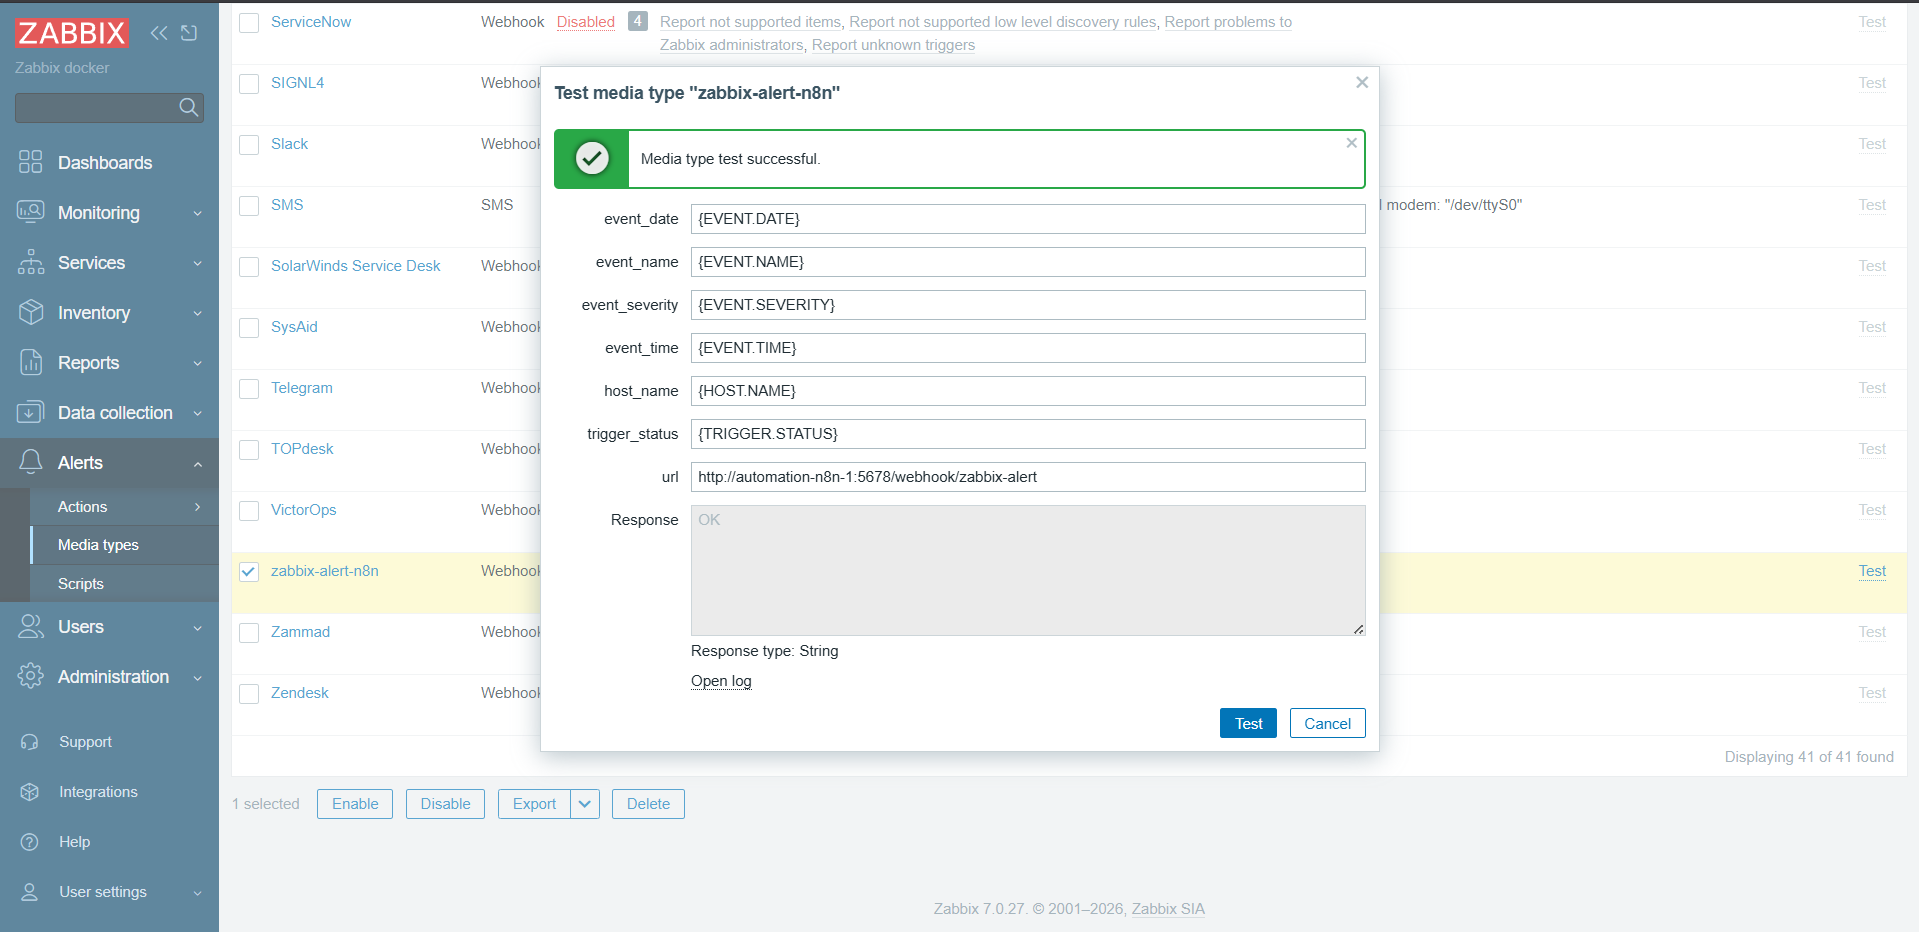Tick the Zammad checkbox
Screen dimensions: 1919x932
pyautogui.click(x=249, y=633)
